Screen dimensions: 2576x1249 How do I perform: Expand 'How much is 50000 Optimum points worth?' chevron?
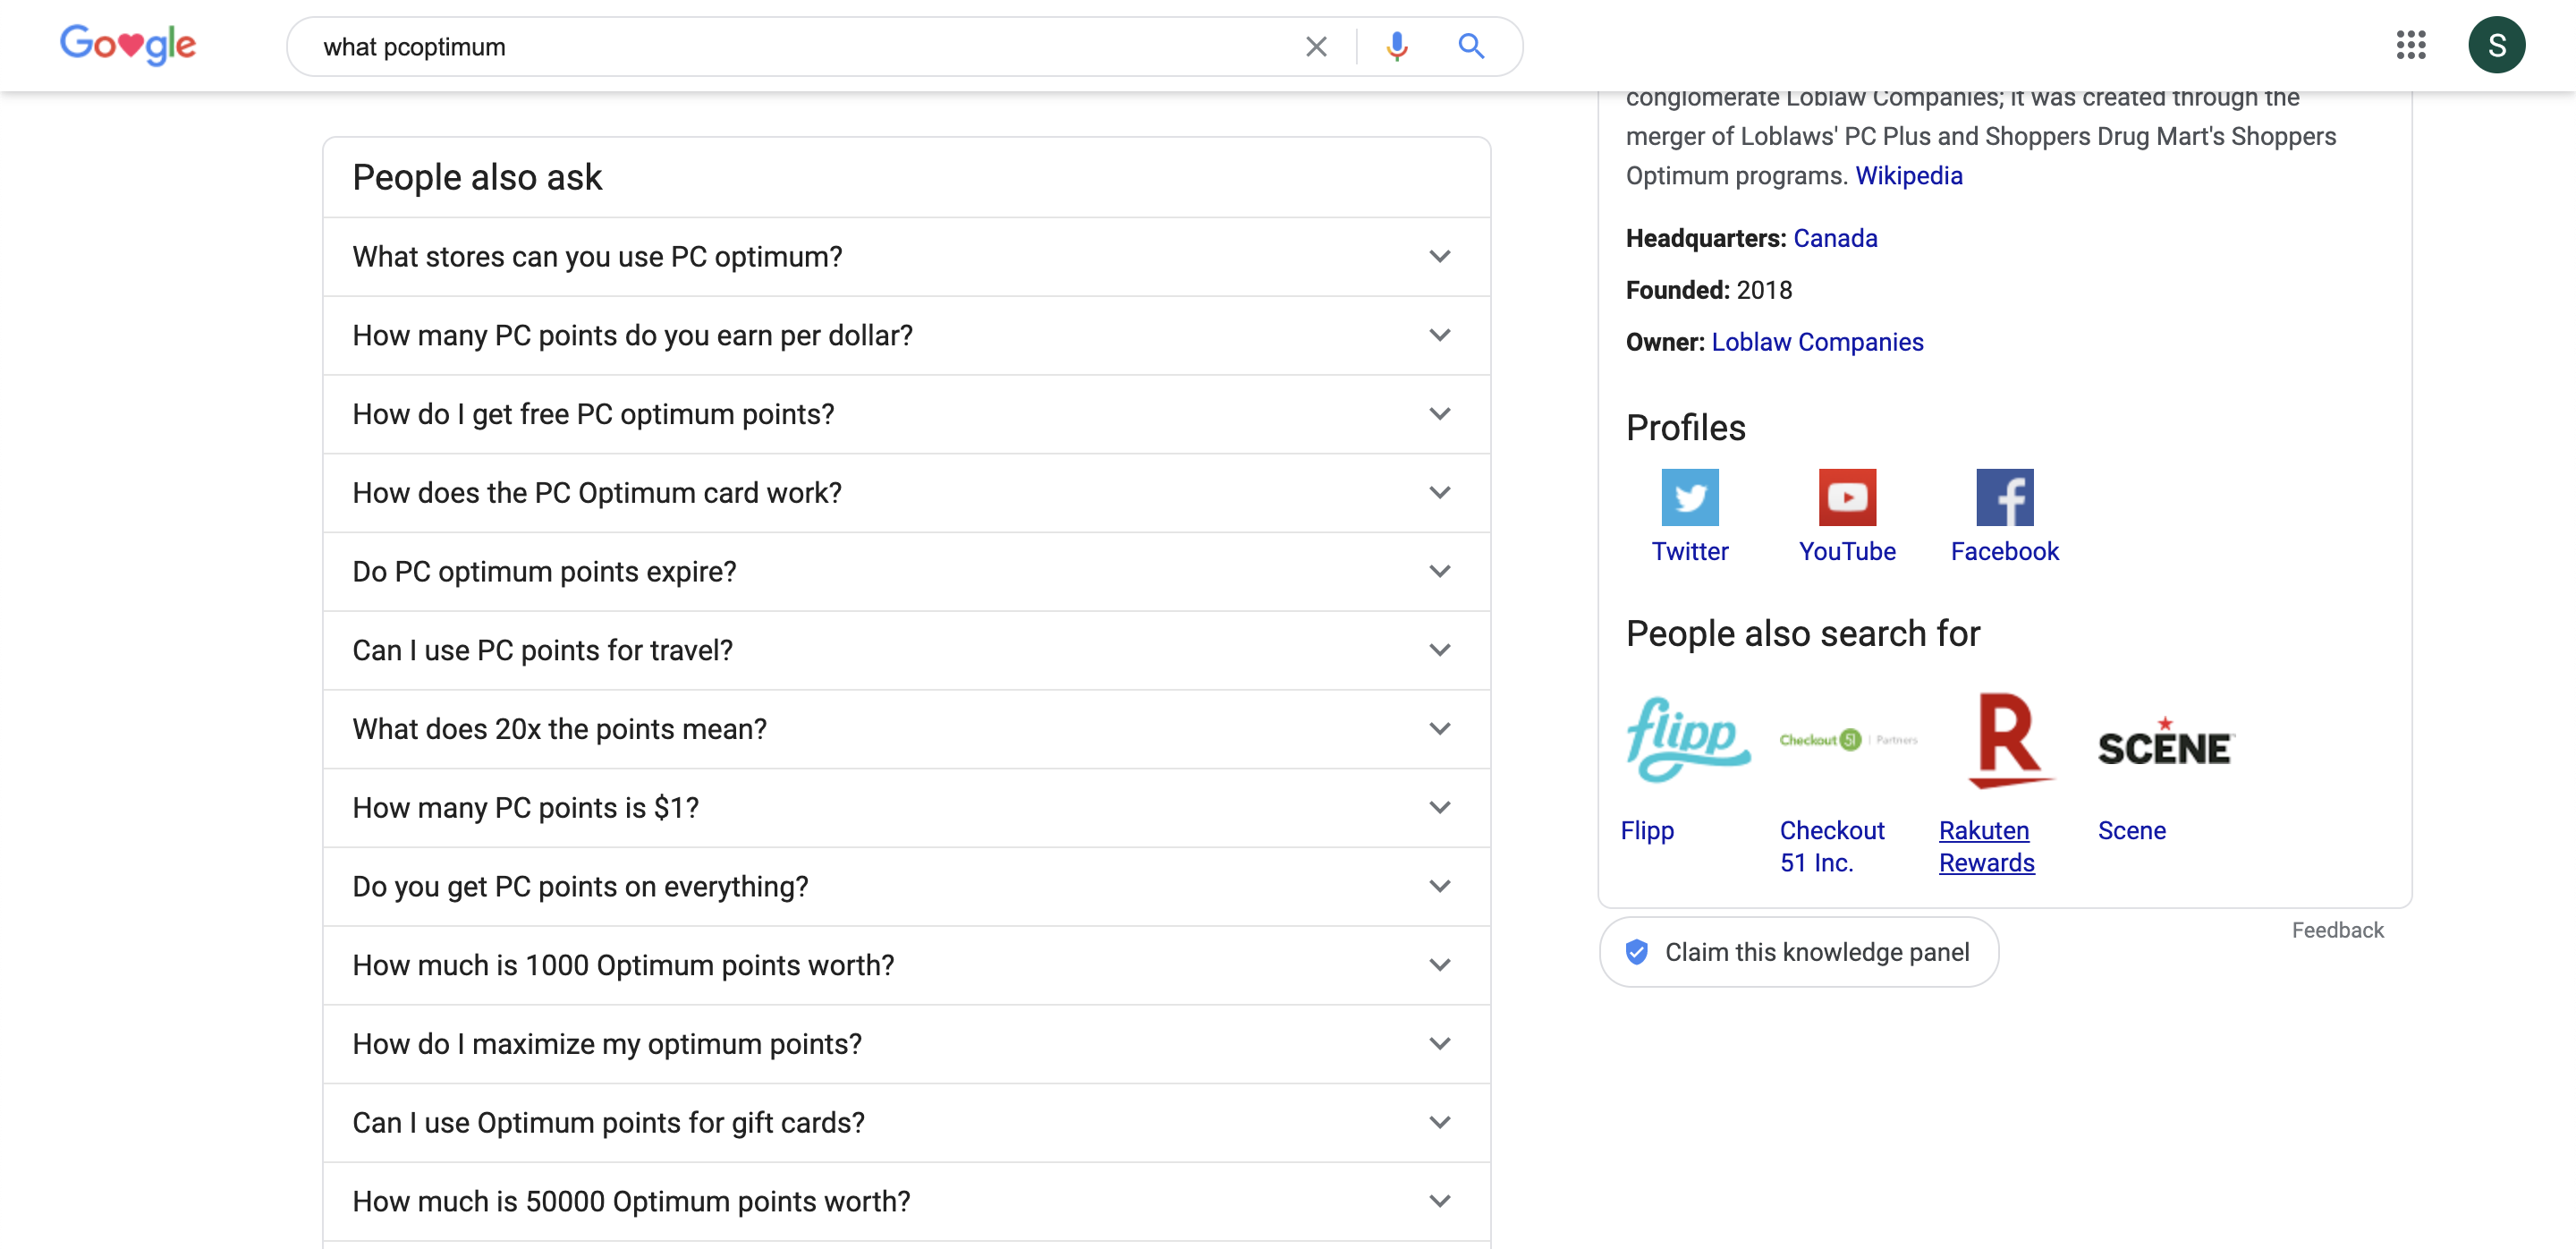click(1439, 1202)
